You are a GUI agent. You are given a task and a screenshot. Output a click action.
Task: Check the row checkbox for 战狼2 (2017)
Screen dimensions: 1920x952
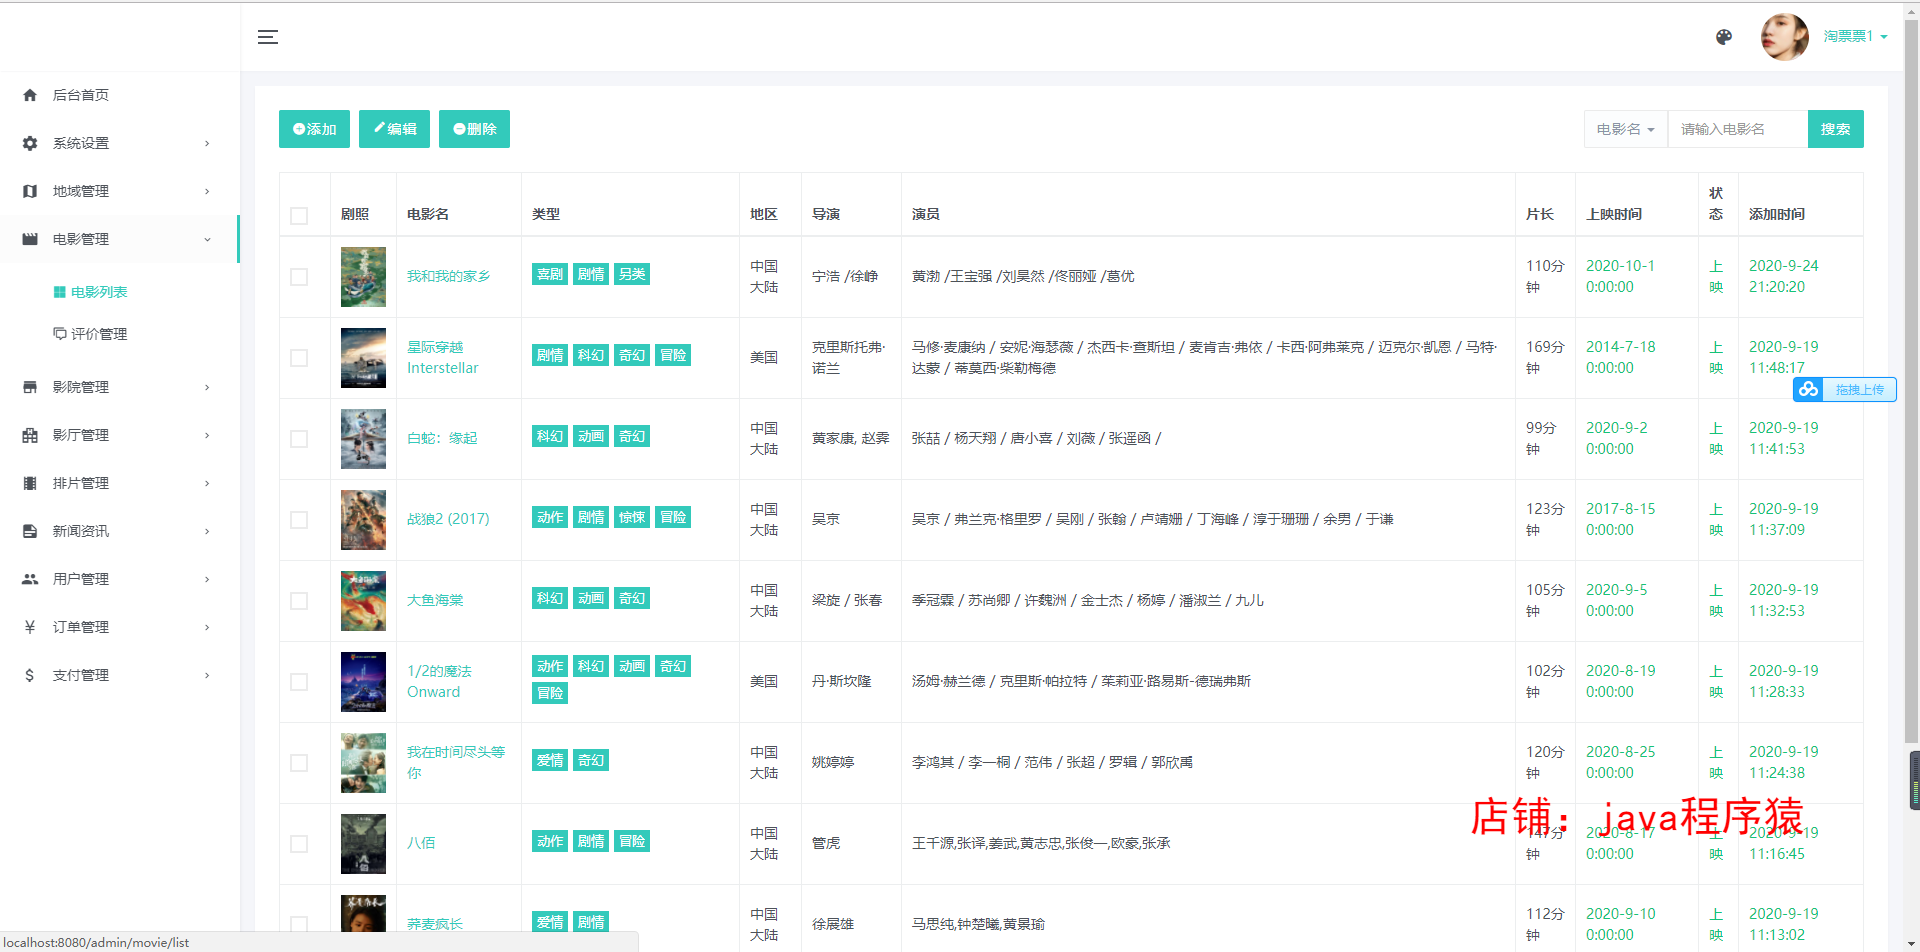pos(299,520)
